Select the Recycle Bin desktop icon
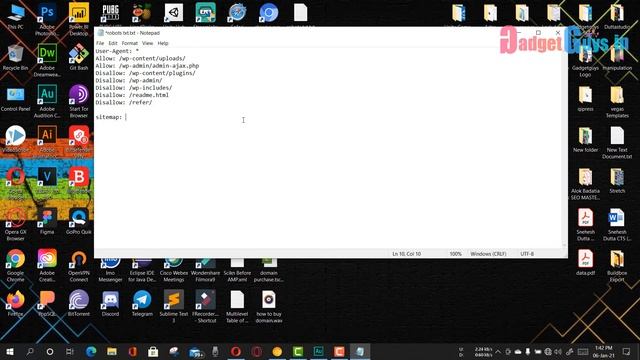The height and width of the screenshot is (360, 640). (x=16, y=58)
